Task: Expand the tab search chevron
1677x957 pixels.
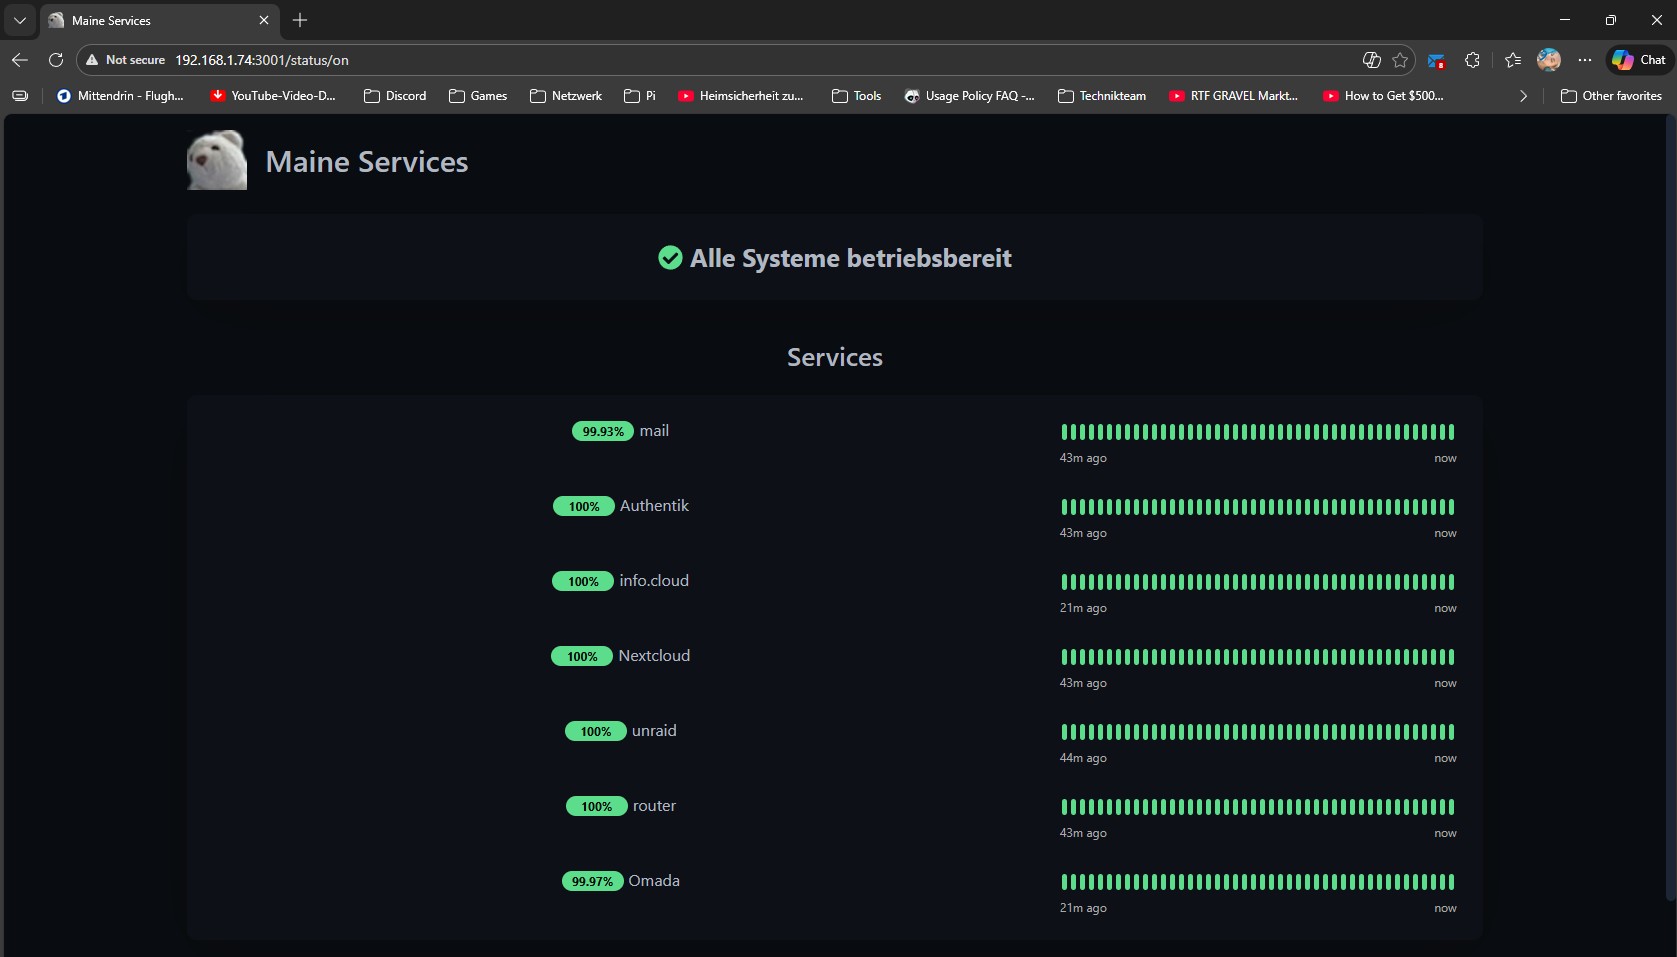Action: pyautogui.click(x=20, y=20)
